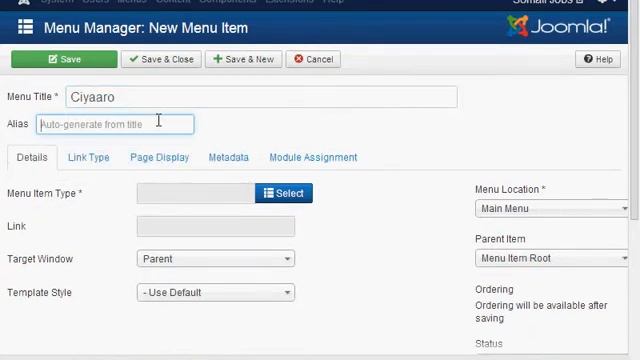
Task: Click the red X icon on Cancel
Action: click(299, 59)
